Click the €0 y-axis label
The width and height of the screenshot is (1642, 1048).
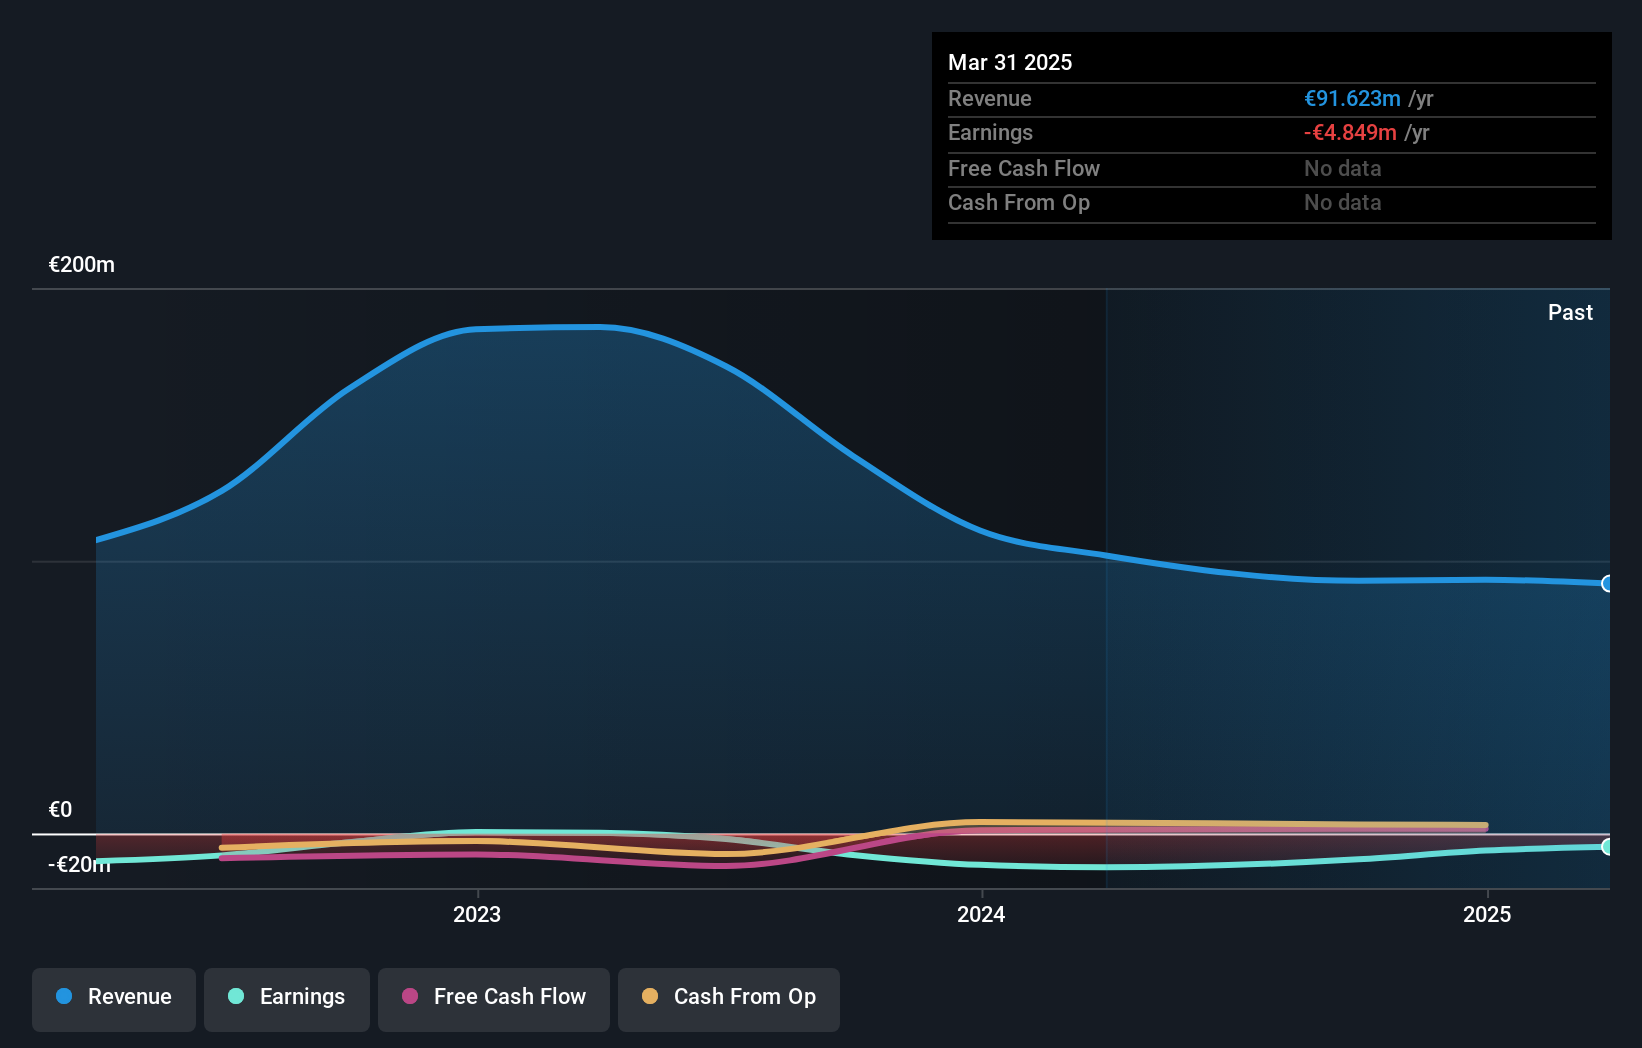[x=60, y=810]
